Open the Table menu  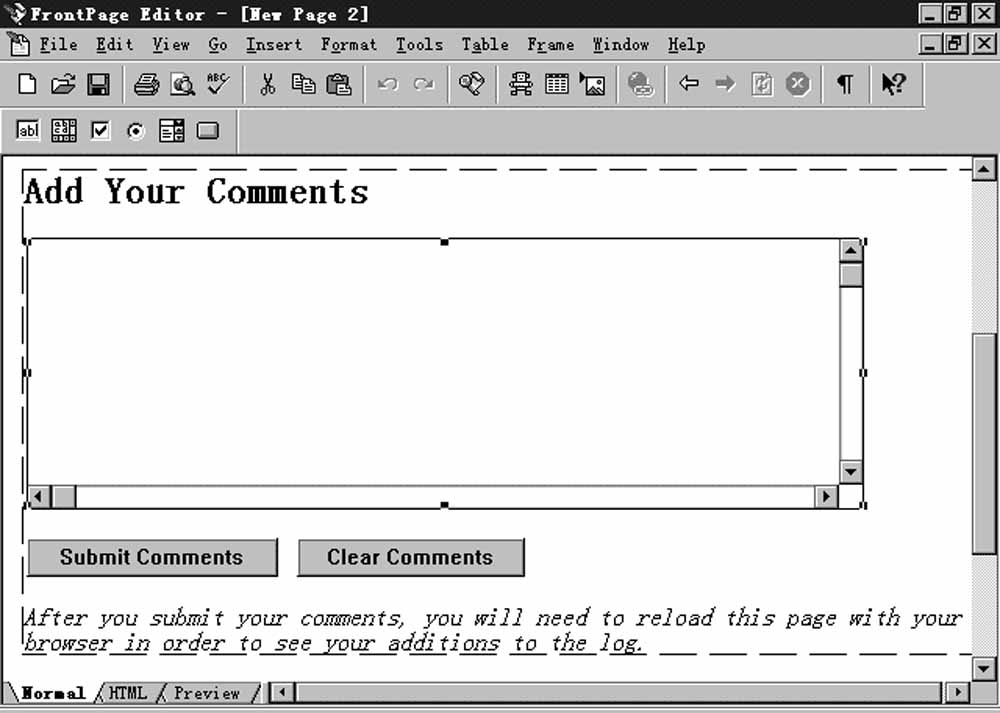[x=485, y=45]
